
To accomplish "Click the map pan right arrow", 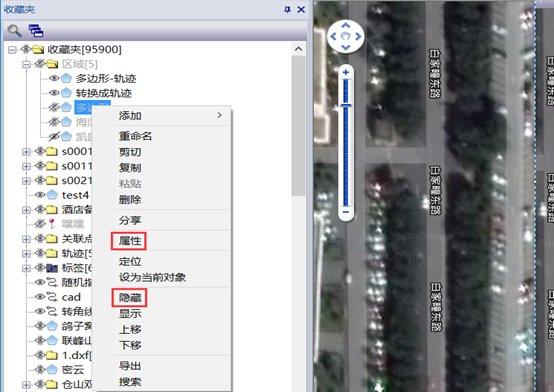I will 358,36.
